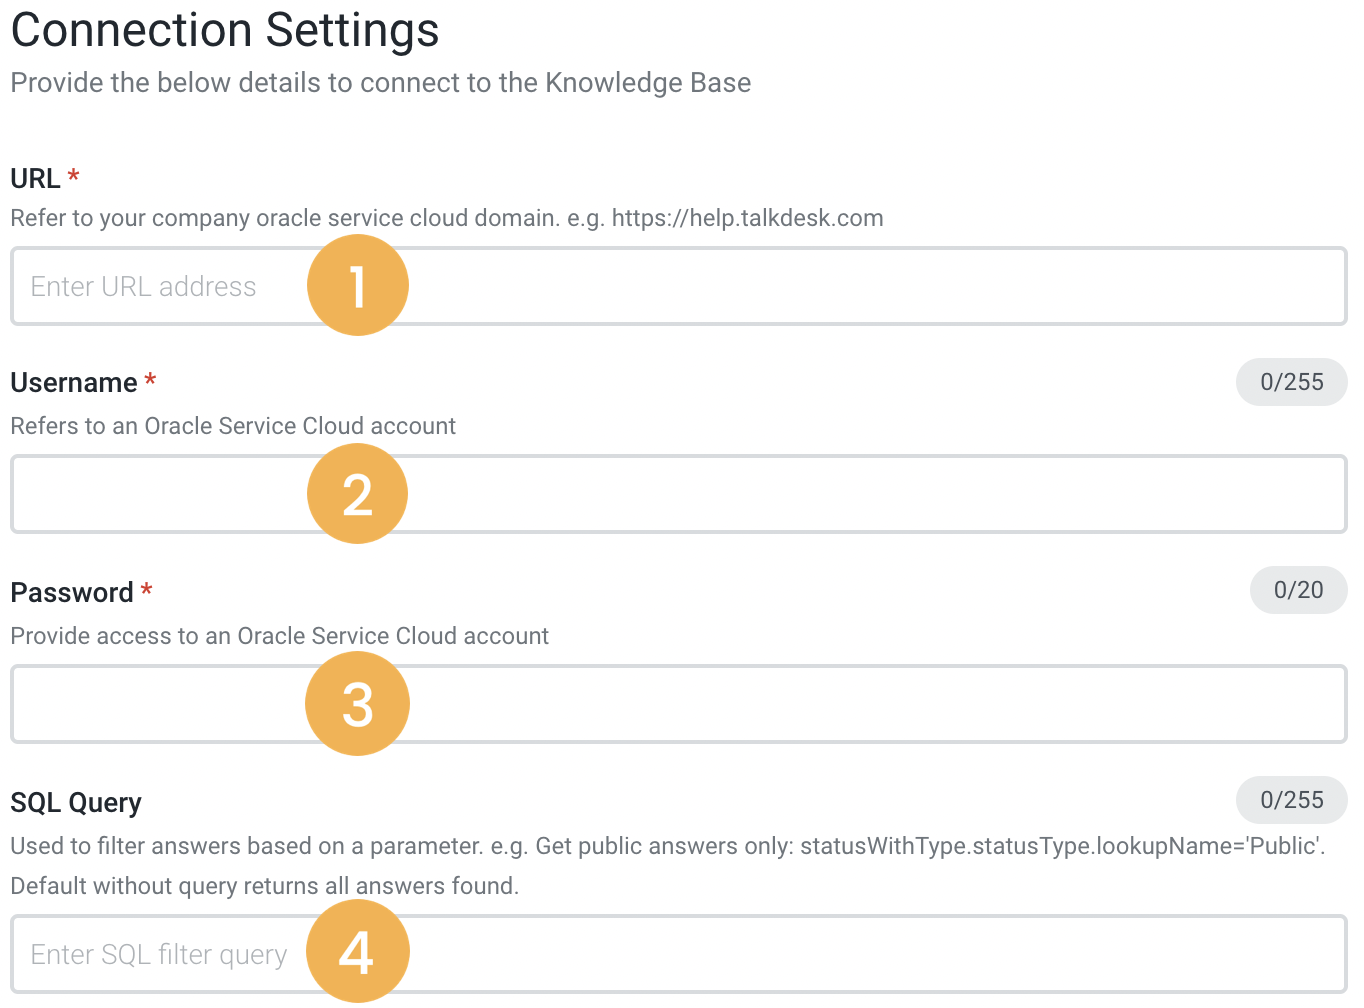Select the URL field label
1364x1008 pixels.
coord(34,178)
